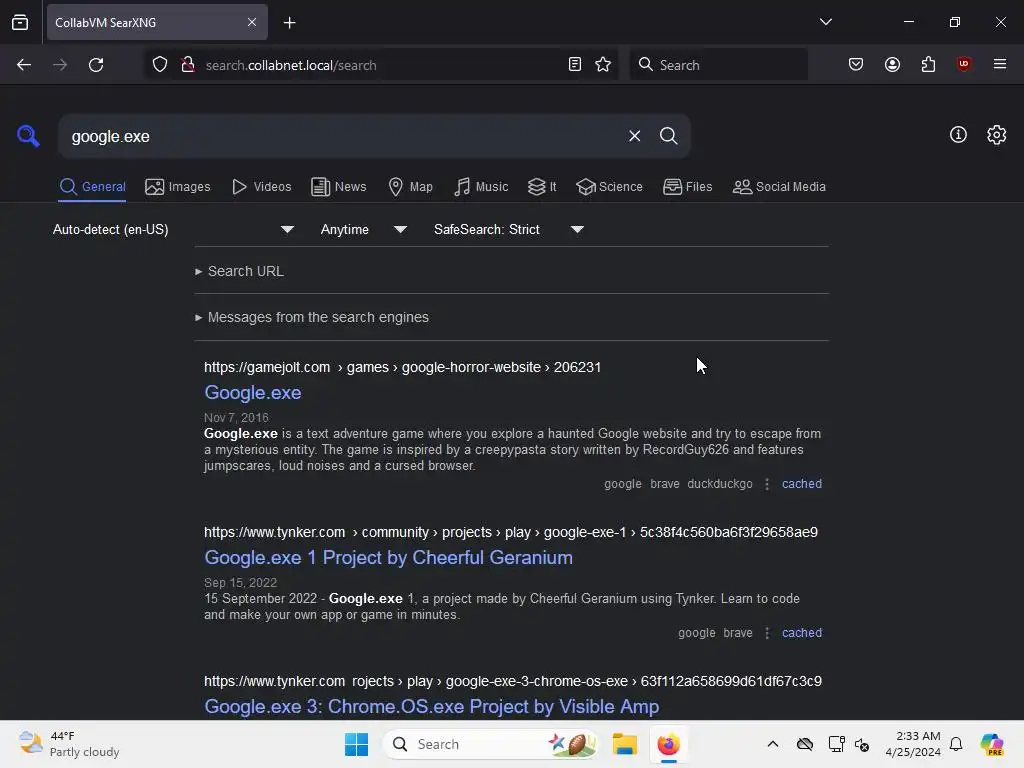Switch to the General search category

coord(92,187)
